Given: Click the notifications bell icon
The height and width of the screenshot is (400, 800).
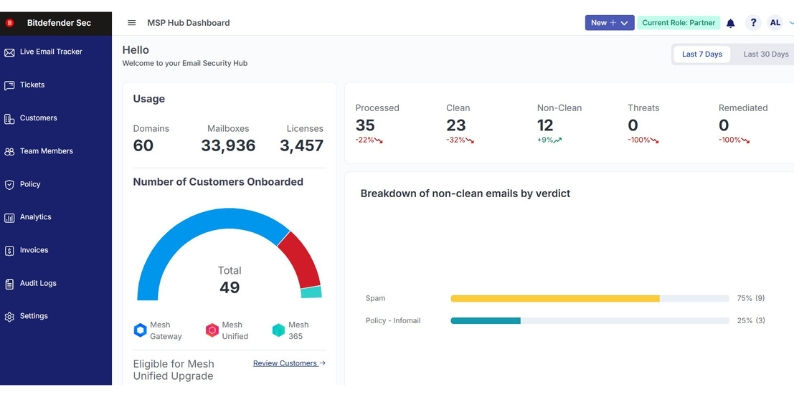Looking at the screenshot, I should [730, 23].
